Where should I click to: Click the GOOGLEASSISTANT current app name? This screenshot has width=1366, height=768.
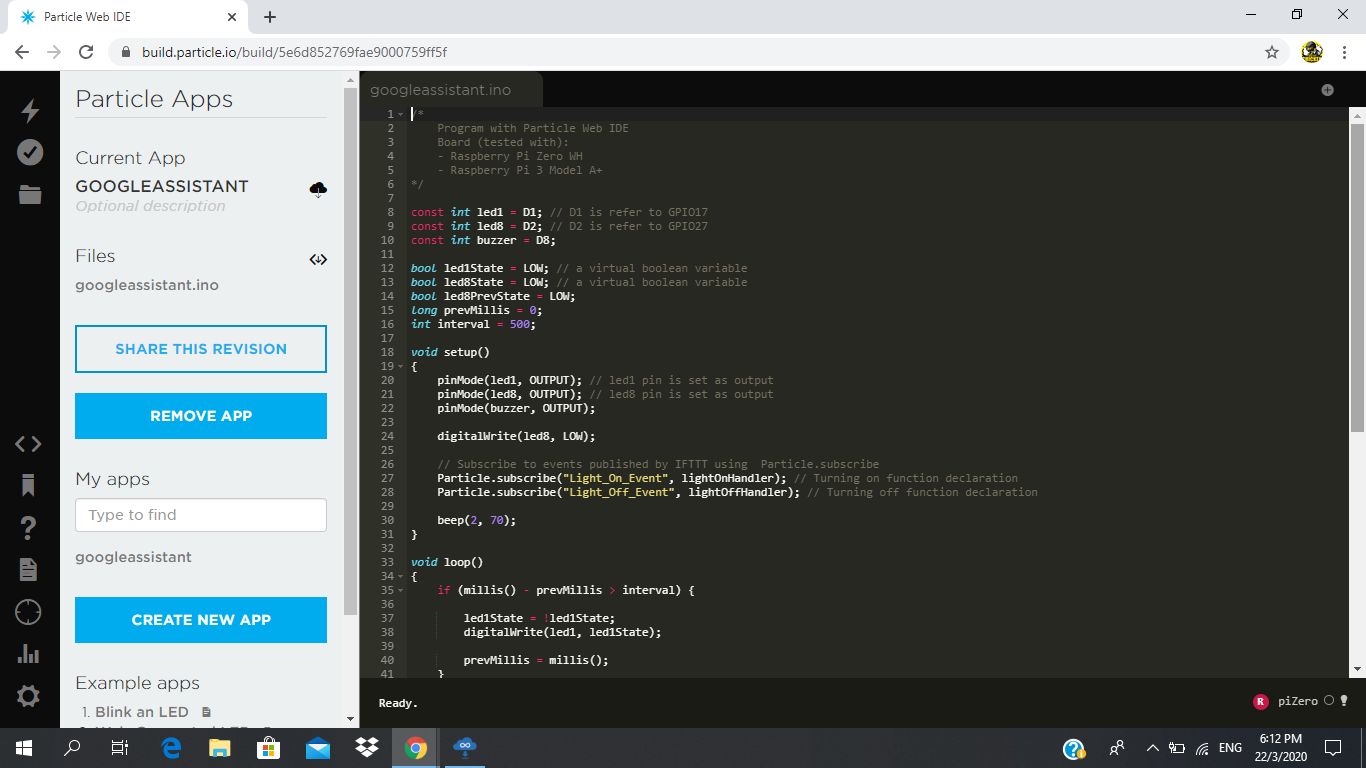coord(162,186)
